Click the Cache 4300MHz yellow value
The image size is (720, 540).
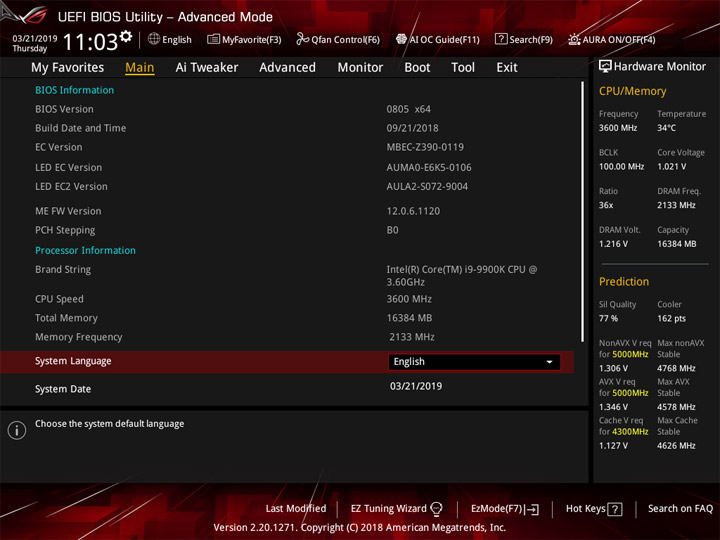click(630, 432)
